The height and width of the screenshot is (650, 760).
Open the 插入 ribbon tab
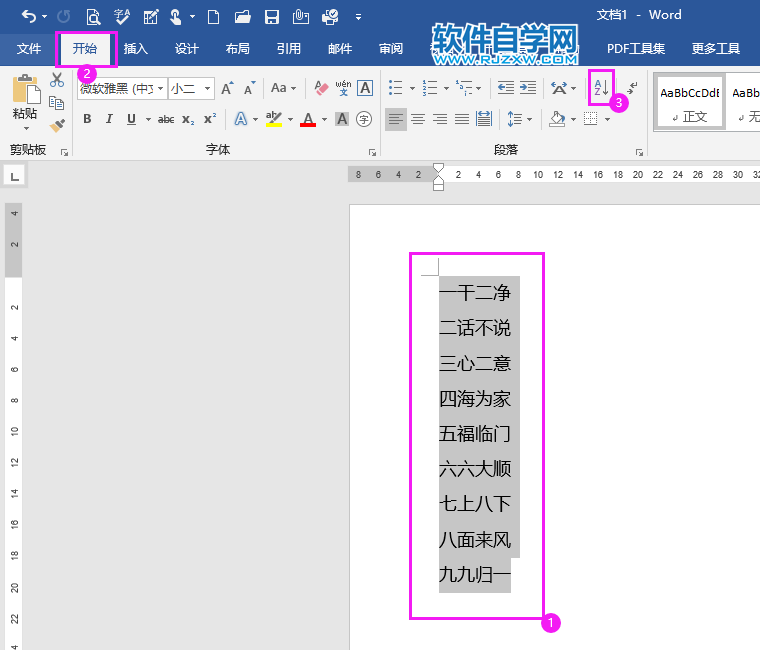point(136,49)
